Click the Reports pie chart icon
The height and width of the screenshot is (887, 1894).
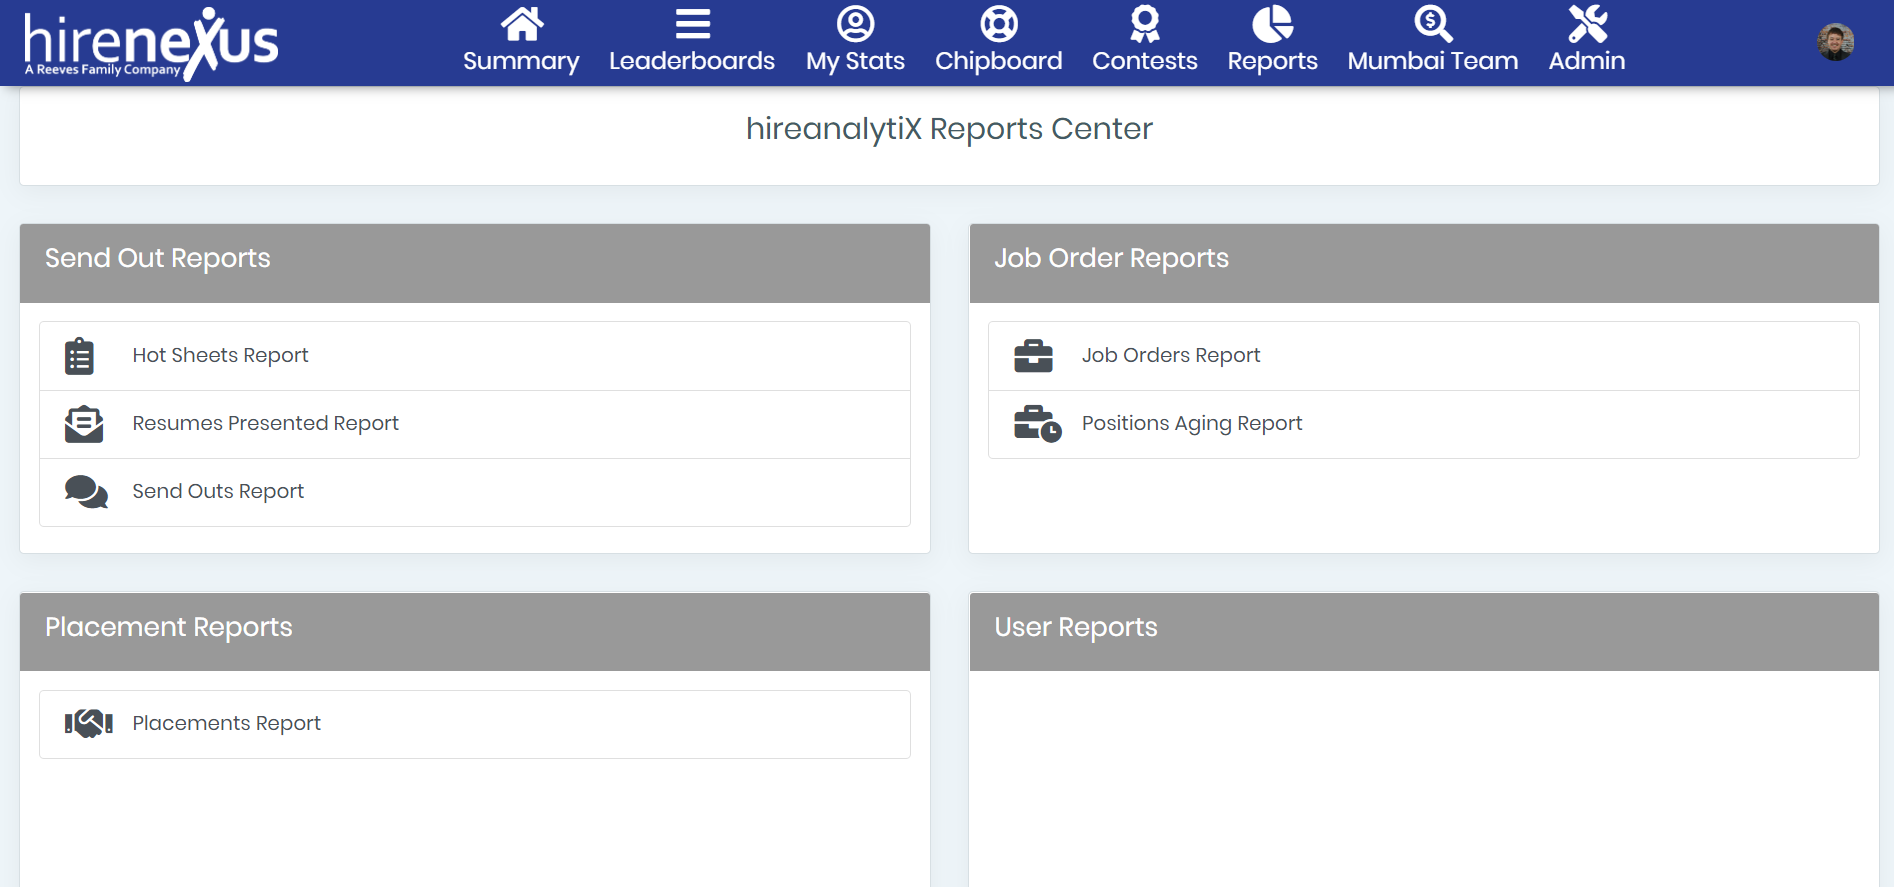click(x=1273, y=23)
